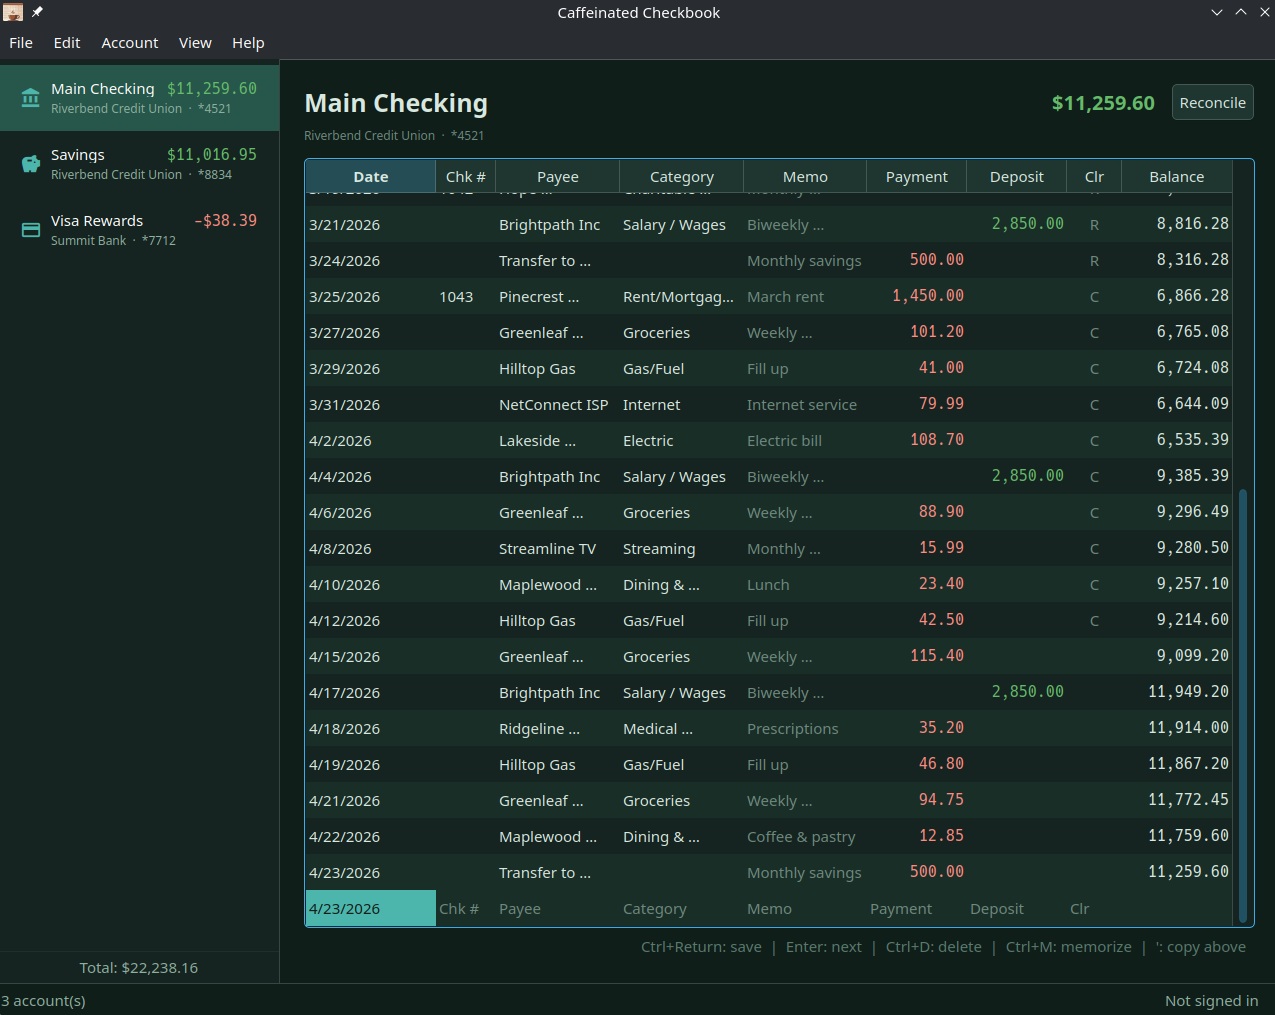Viewport: 1275px width, 1015px height.
Task: Sort transactions by the Date column header
Action: pos(370,176)
